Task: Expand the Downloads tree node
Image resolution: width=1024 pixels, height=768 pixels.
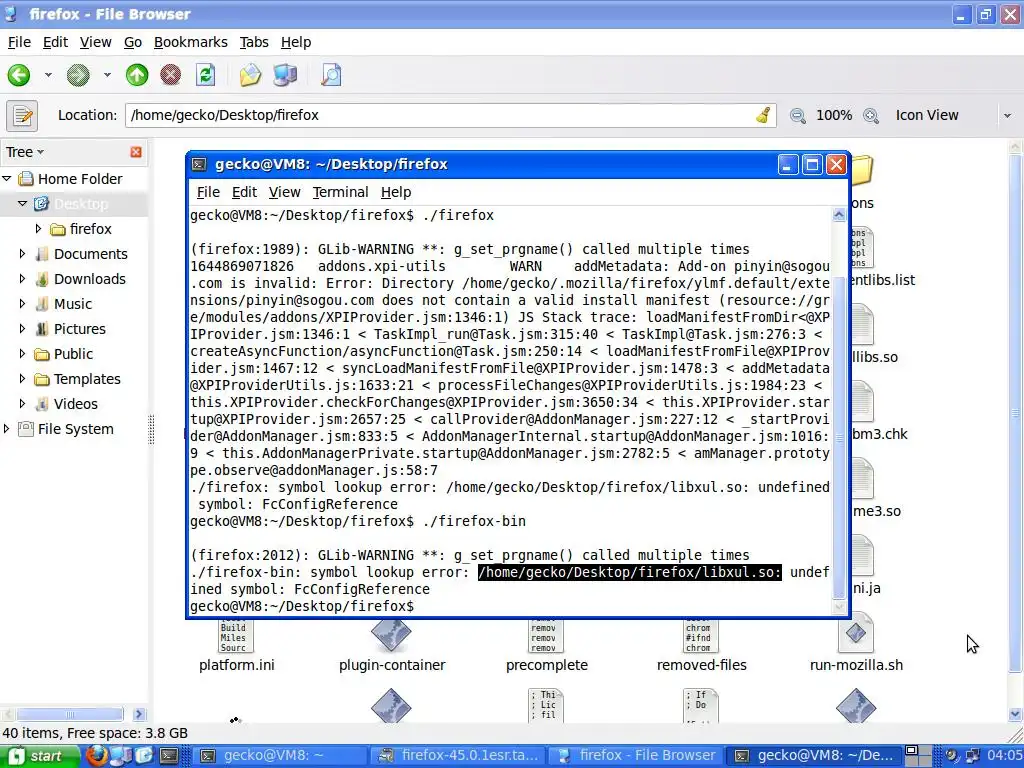Action: pos(22,279)
